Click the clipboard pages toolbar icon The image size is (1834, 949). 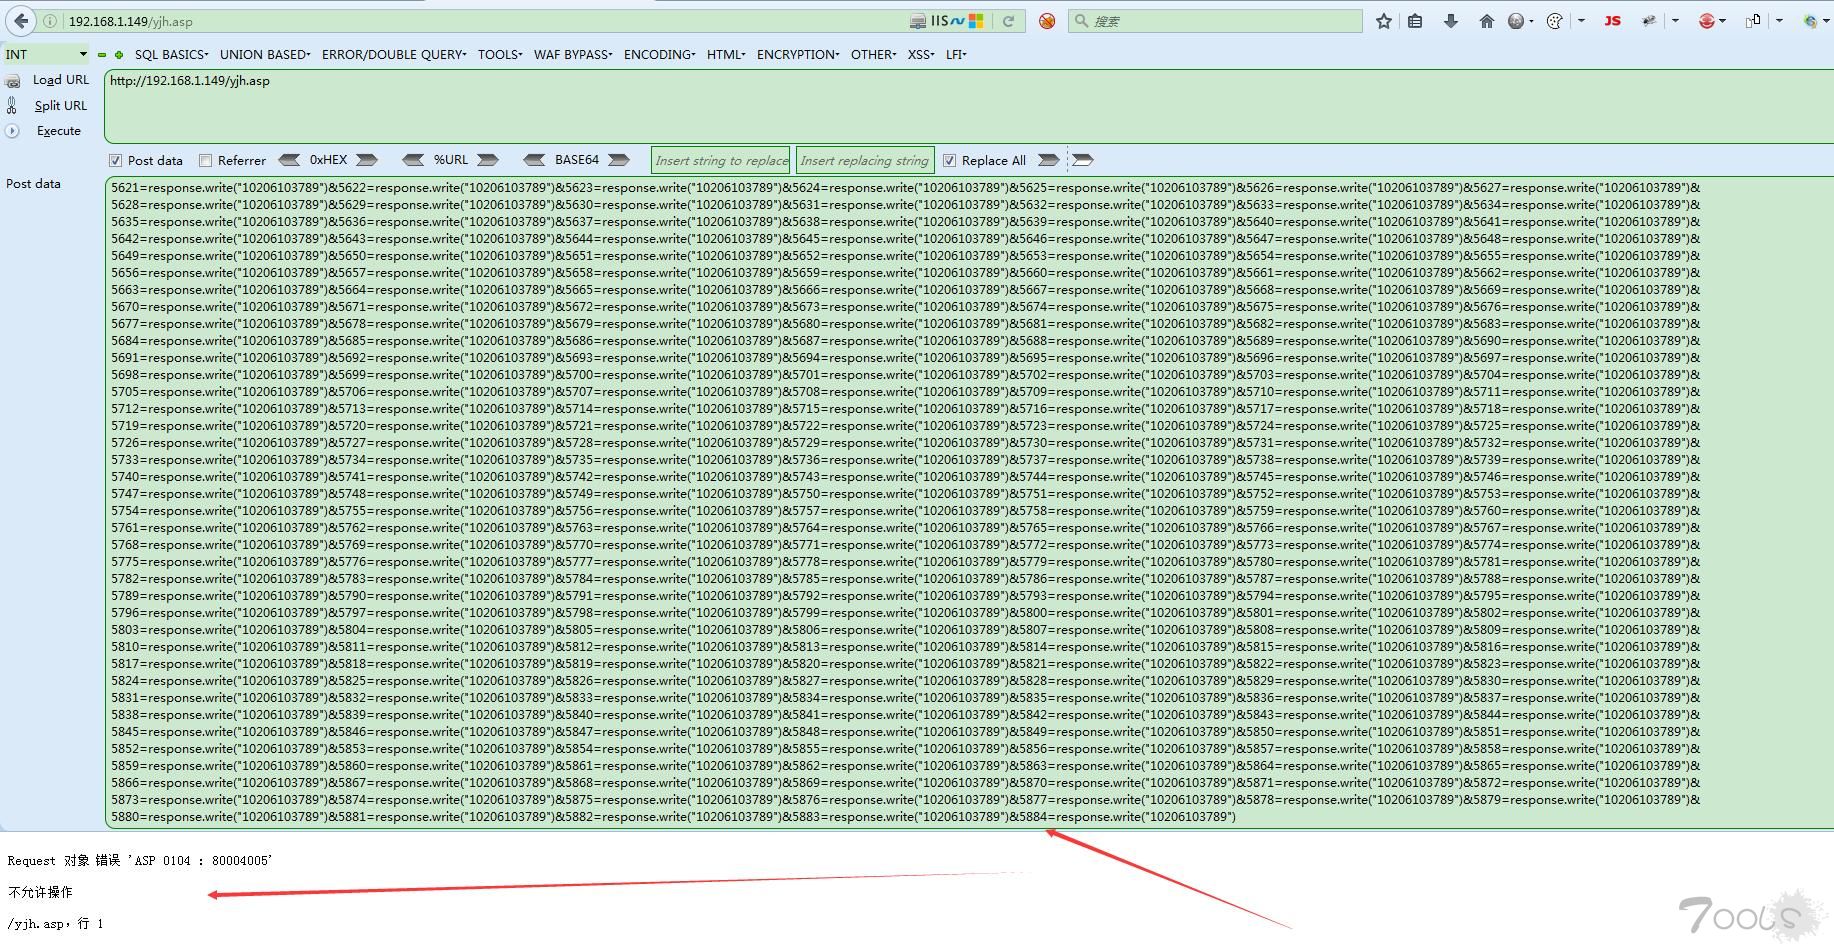[x=1753, y=21]
